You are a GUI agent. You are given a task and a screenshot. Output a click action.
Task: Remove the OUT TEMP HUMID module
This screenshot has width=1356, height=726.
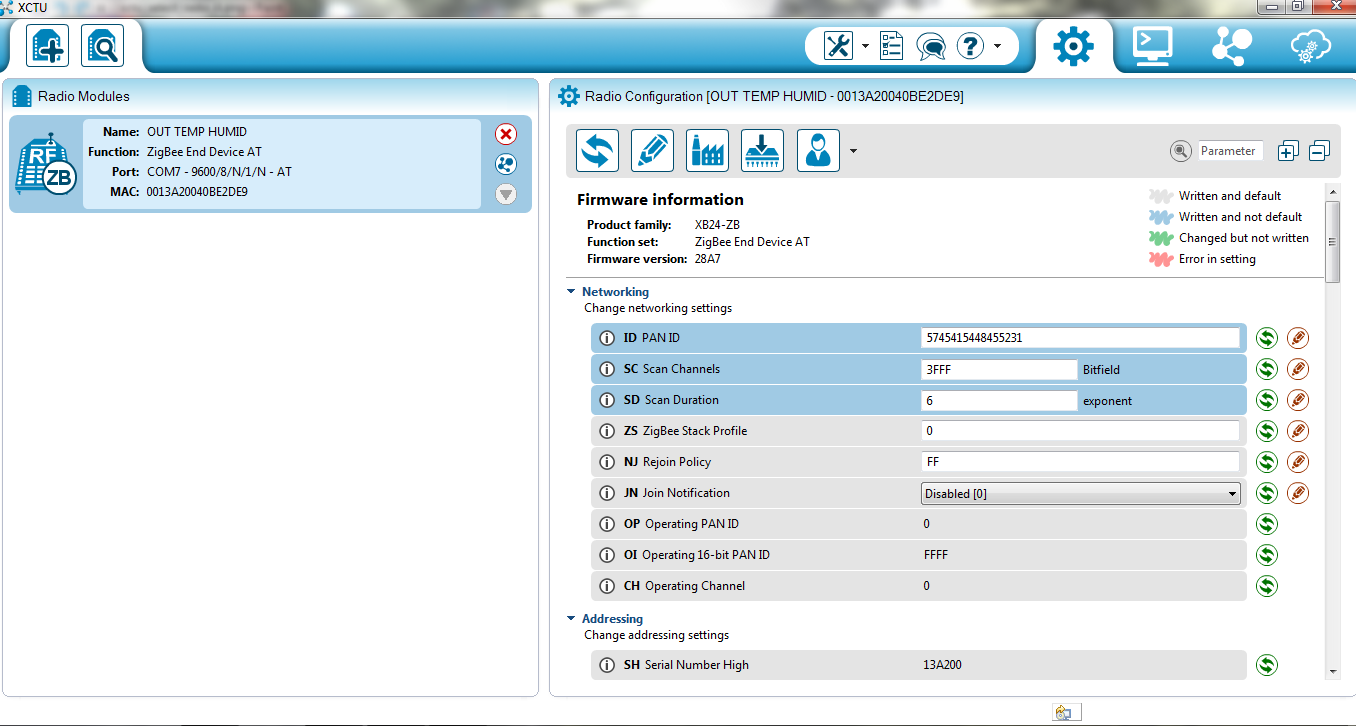coord(506,134)
